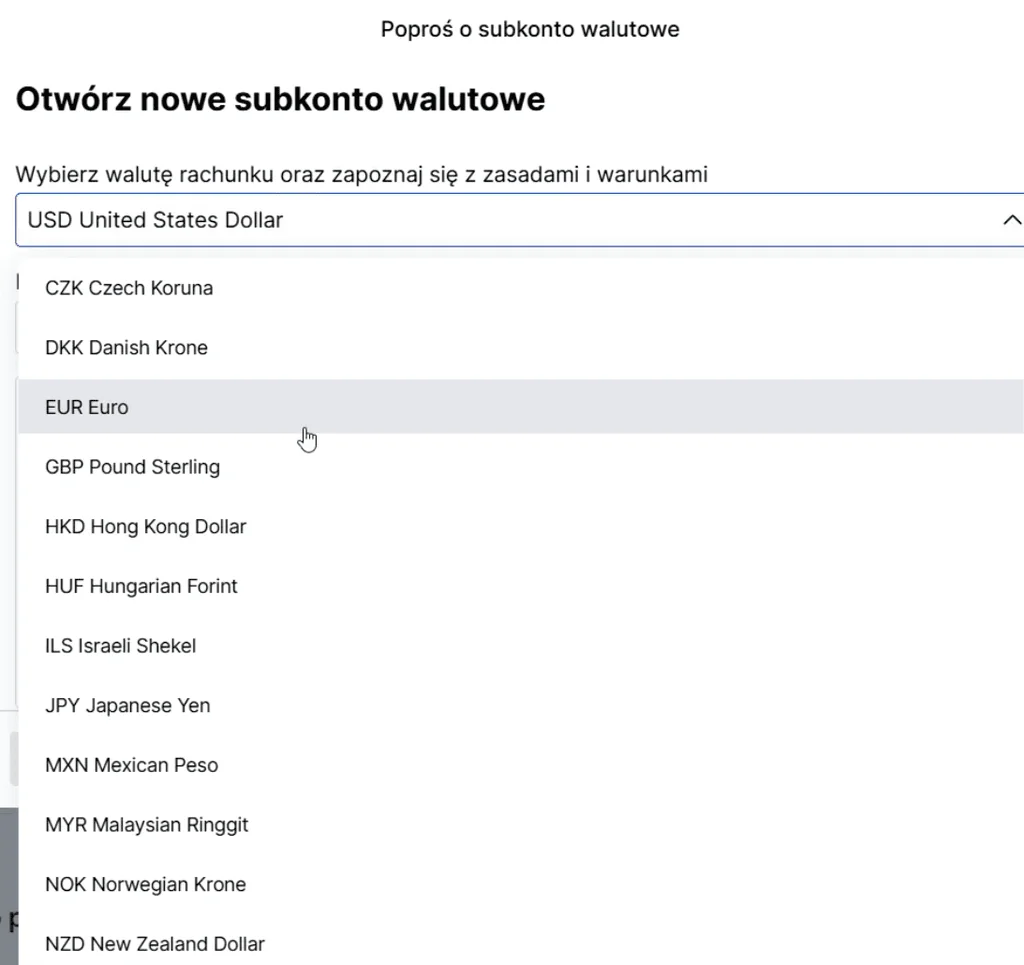The height and width of the screenshot is (965, 1024).
Task: Click the USD United States Dollar combo box
Action: pos(520,220)
